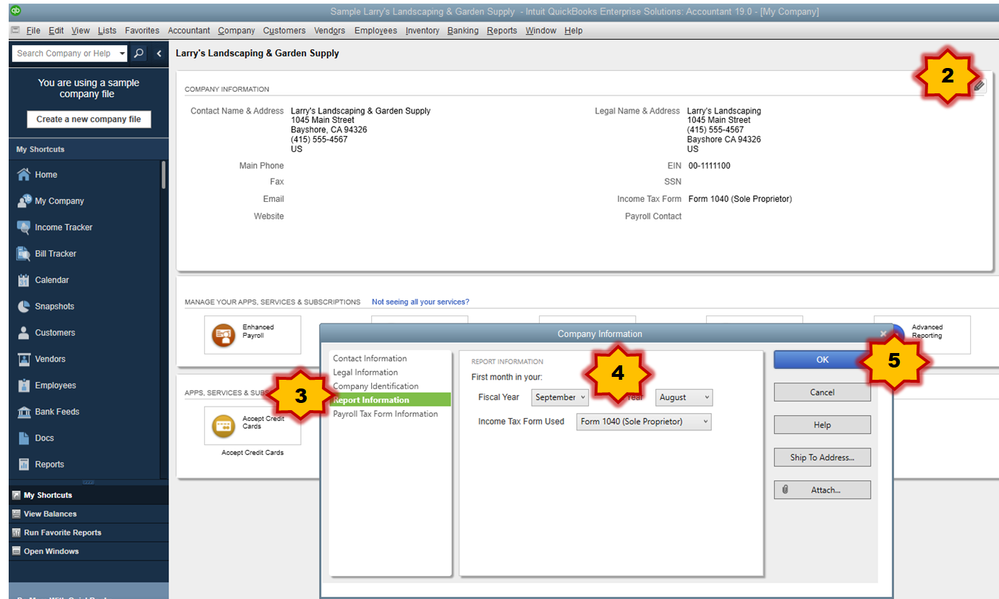The height and width of the screenshot is (599, 999).
Task: Click the Attach button
Action: 822,490
